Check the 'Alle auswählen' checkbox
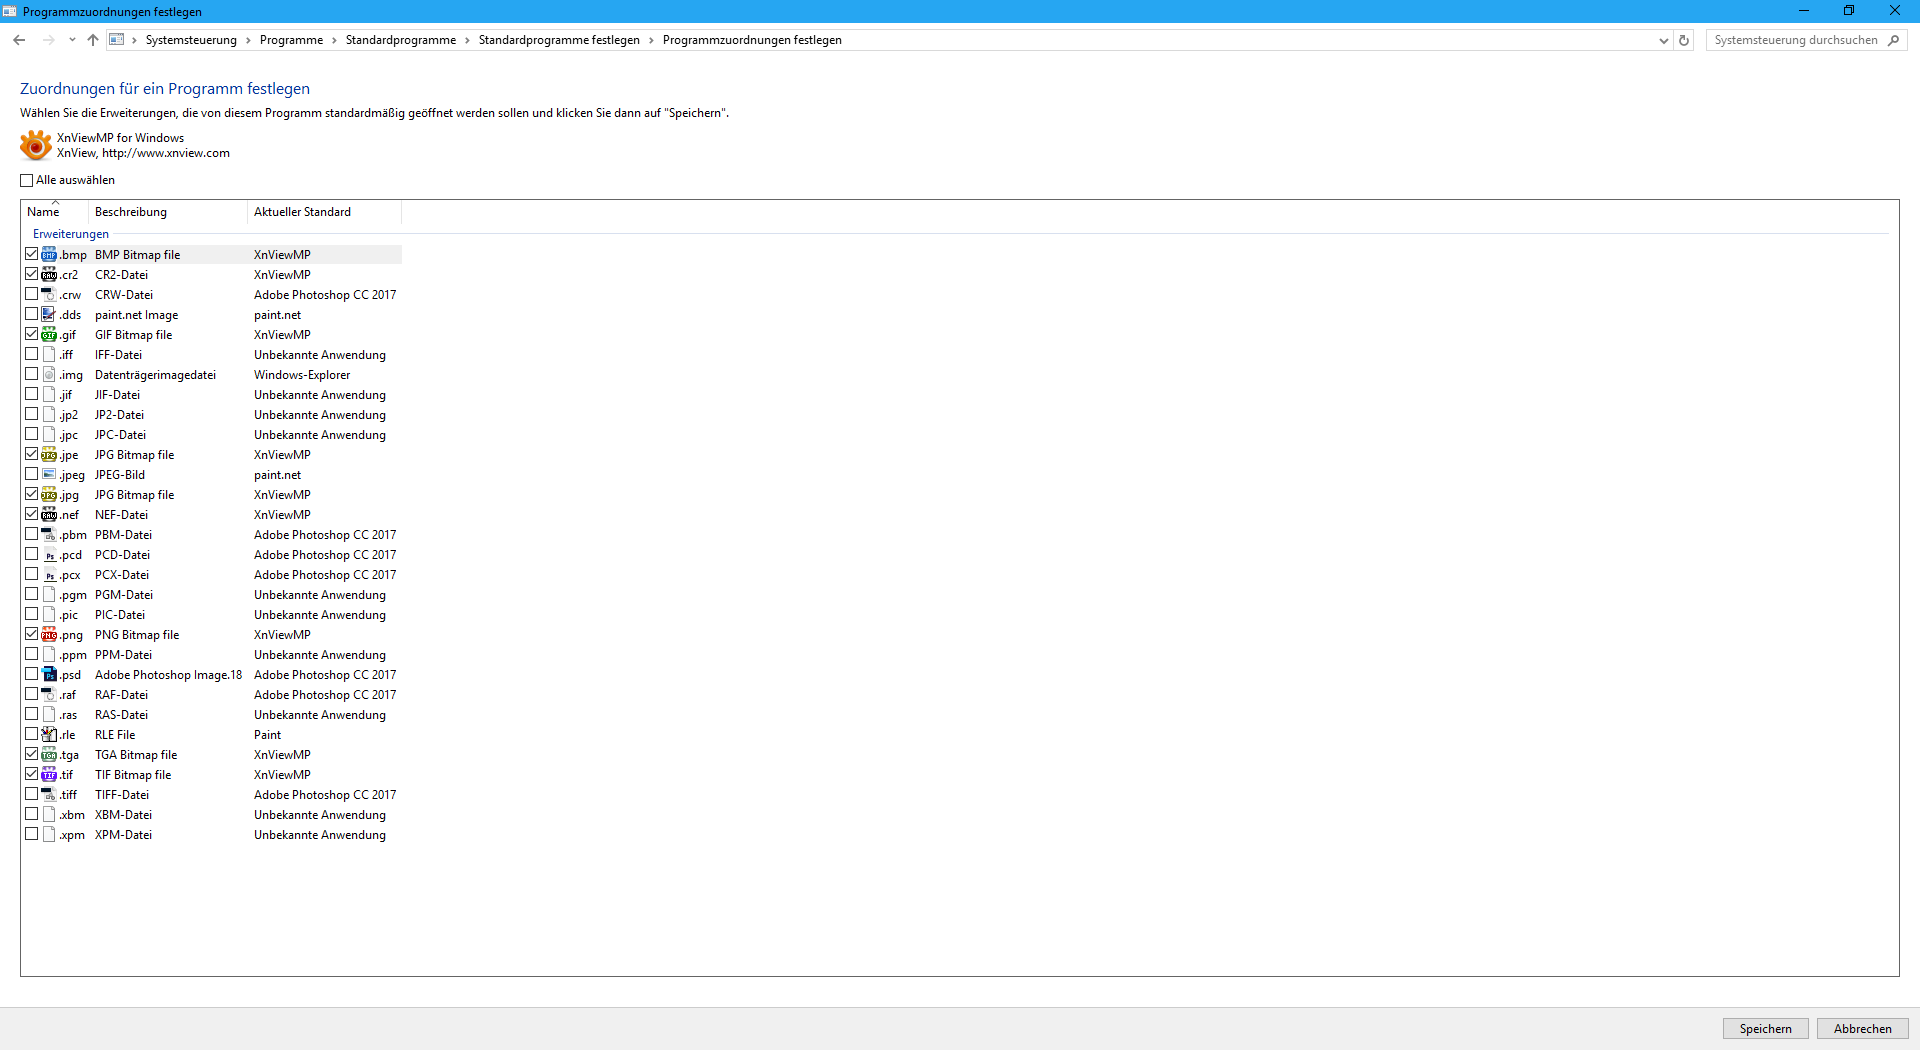Image resolution: width=1920 pixels, height=1050 pixels. coord(27,181)
